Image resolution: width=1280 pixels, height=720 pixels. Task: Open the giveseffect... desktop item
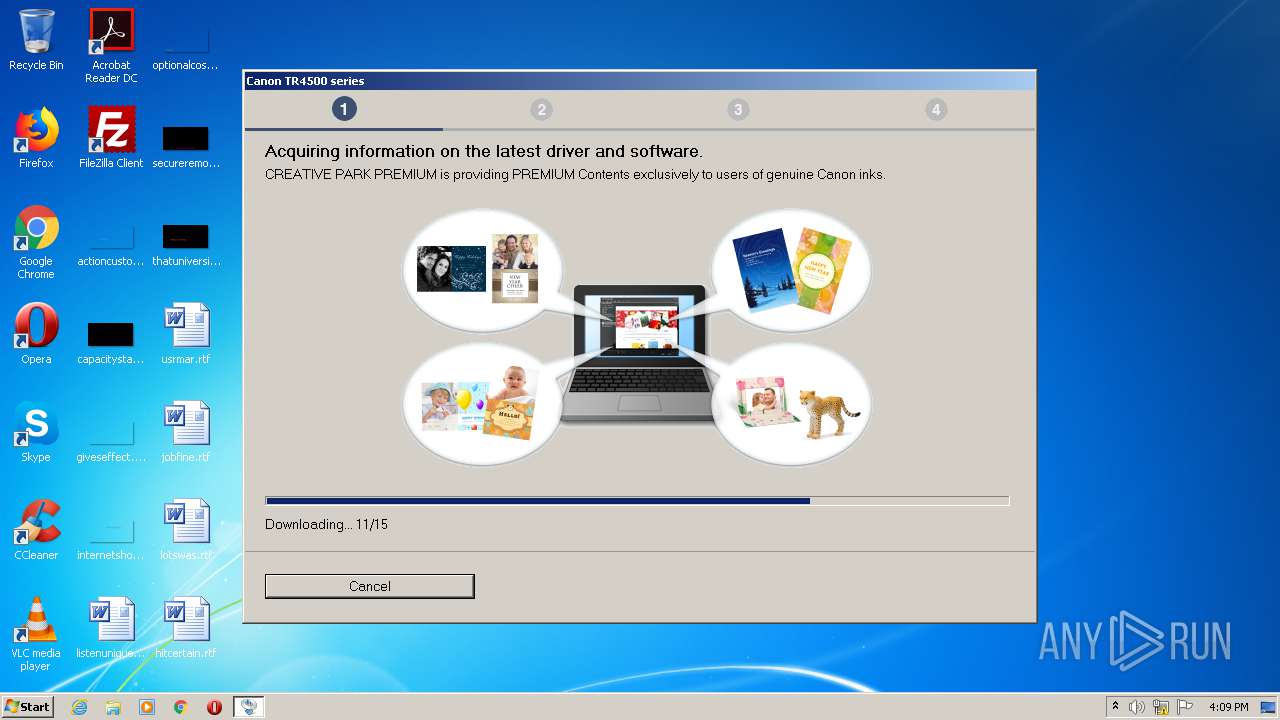[x=111, y=439]
